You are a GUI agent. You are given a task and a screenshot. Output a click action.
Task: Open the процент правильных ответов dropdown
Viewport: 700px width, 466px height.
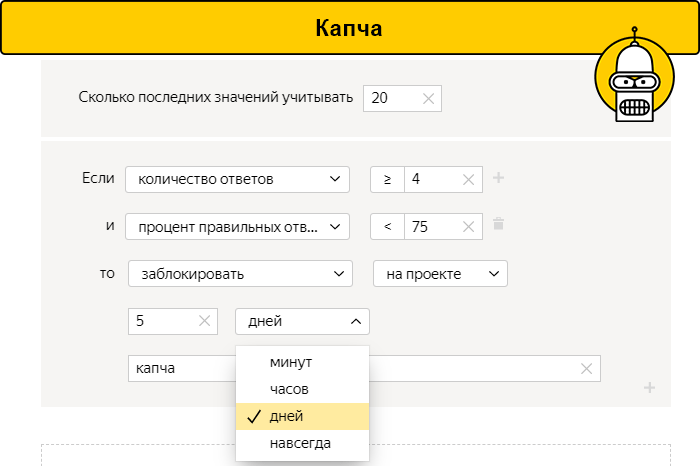[x=237, y=227]
